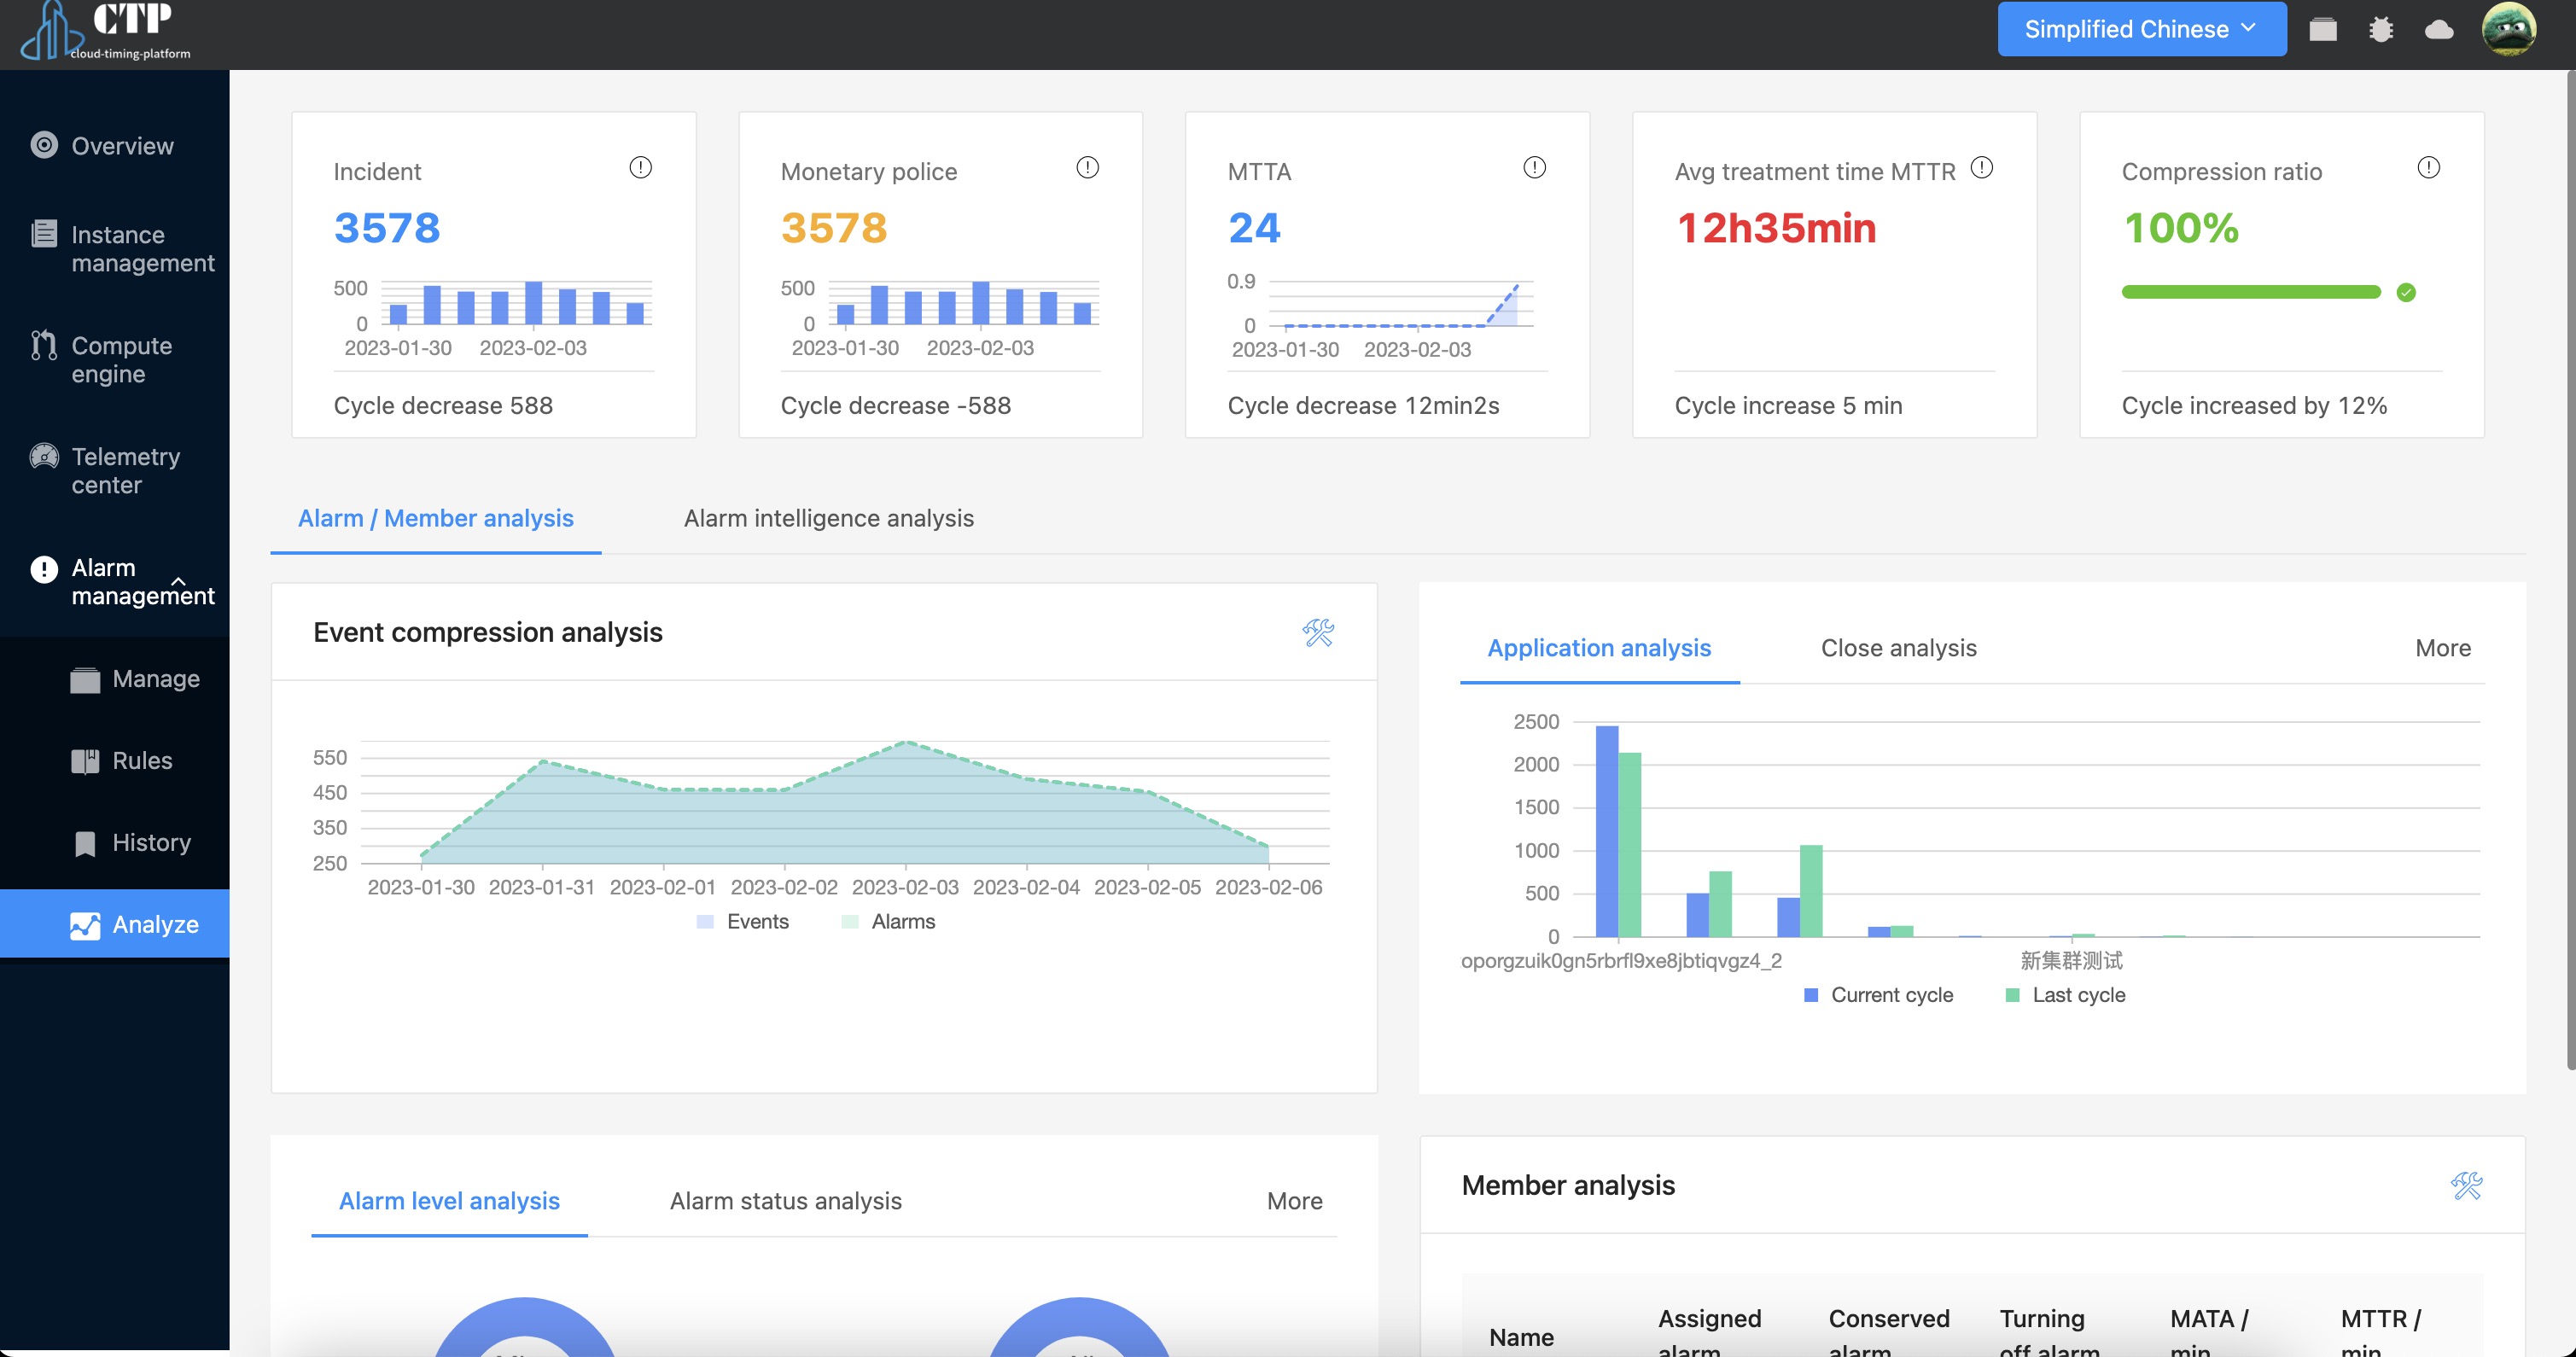
Task: Select Analyze menu item
Action: (x=115, y=924)
